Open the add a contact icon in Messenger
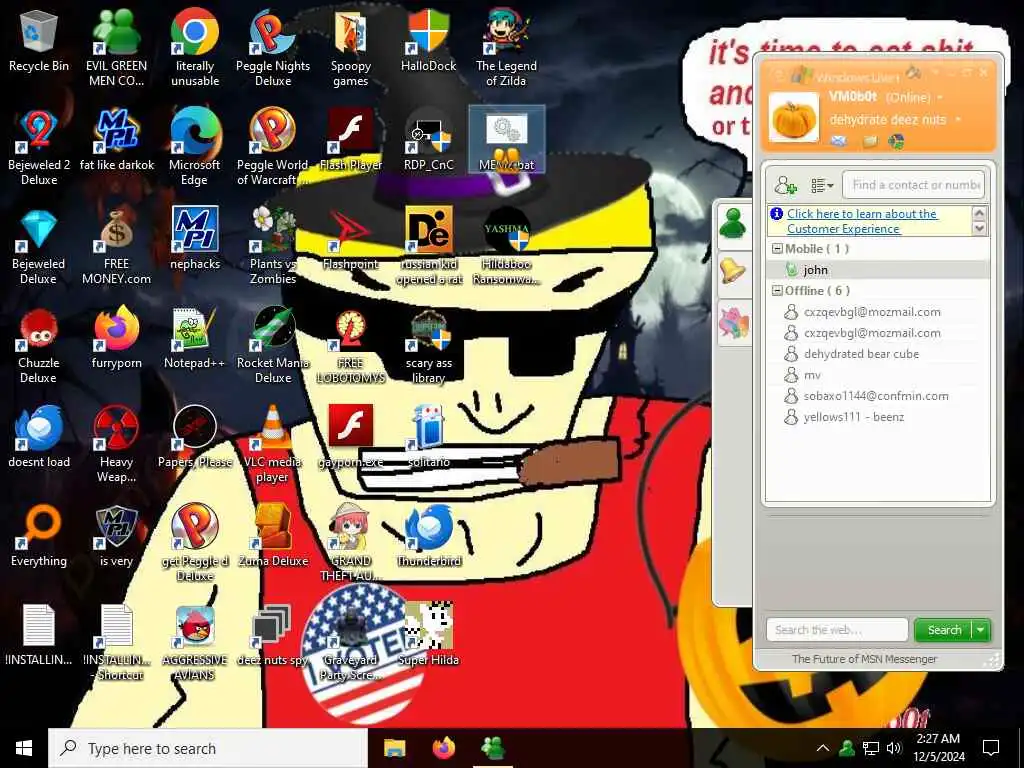Image resolution: width=1024 pixels, height=768 pixels. point(785,186)
